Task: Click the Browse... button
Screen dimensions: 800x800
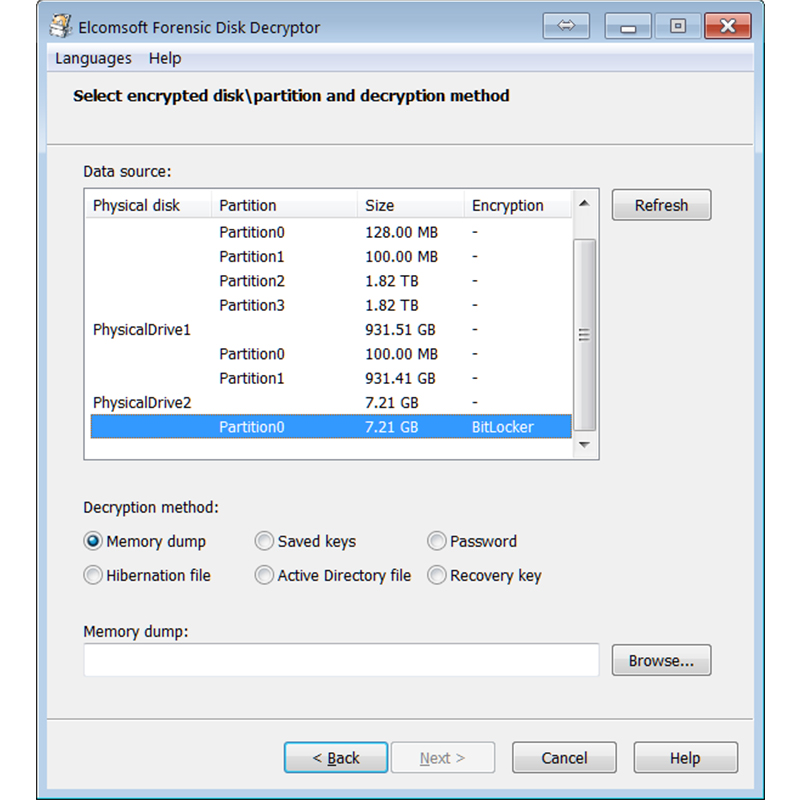Action: (x=661, y=660)
